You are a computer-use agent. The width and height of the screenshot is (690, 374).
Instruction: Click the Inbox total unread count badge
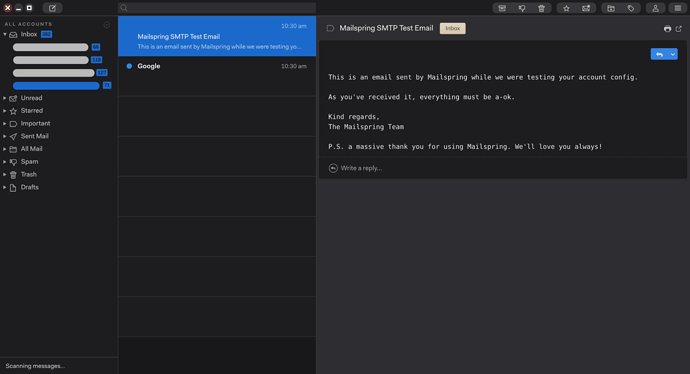46,34
